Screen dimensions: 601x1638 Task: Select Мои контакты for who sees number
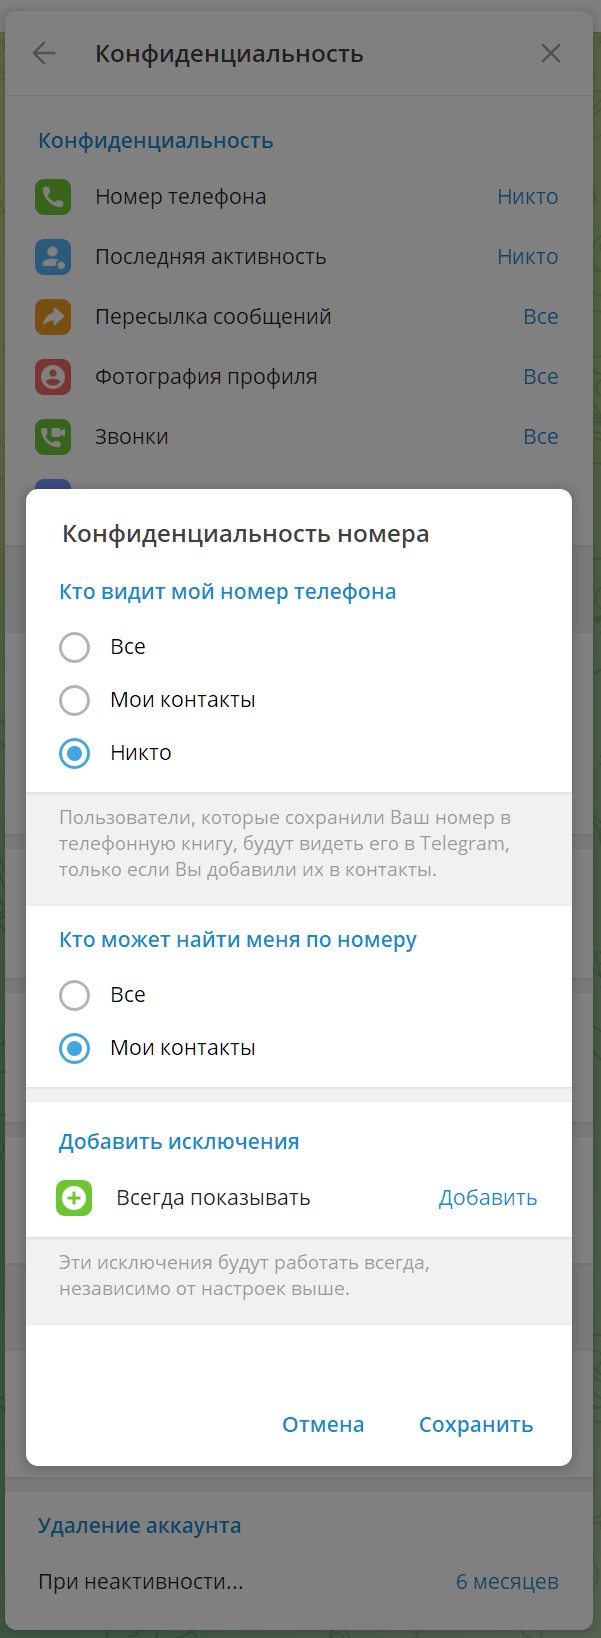click(x=74, y=700)
